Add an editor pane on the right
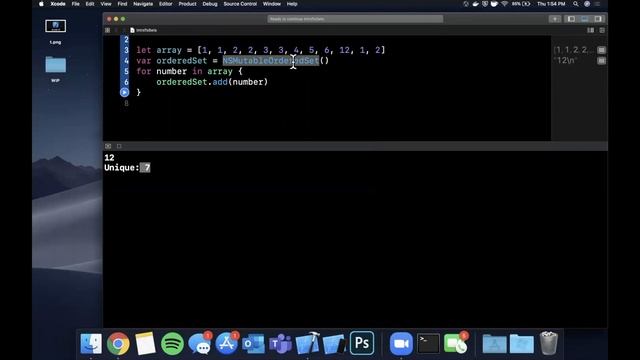The image size is (640, 360). pos(602,30)
